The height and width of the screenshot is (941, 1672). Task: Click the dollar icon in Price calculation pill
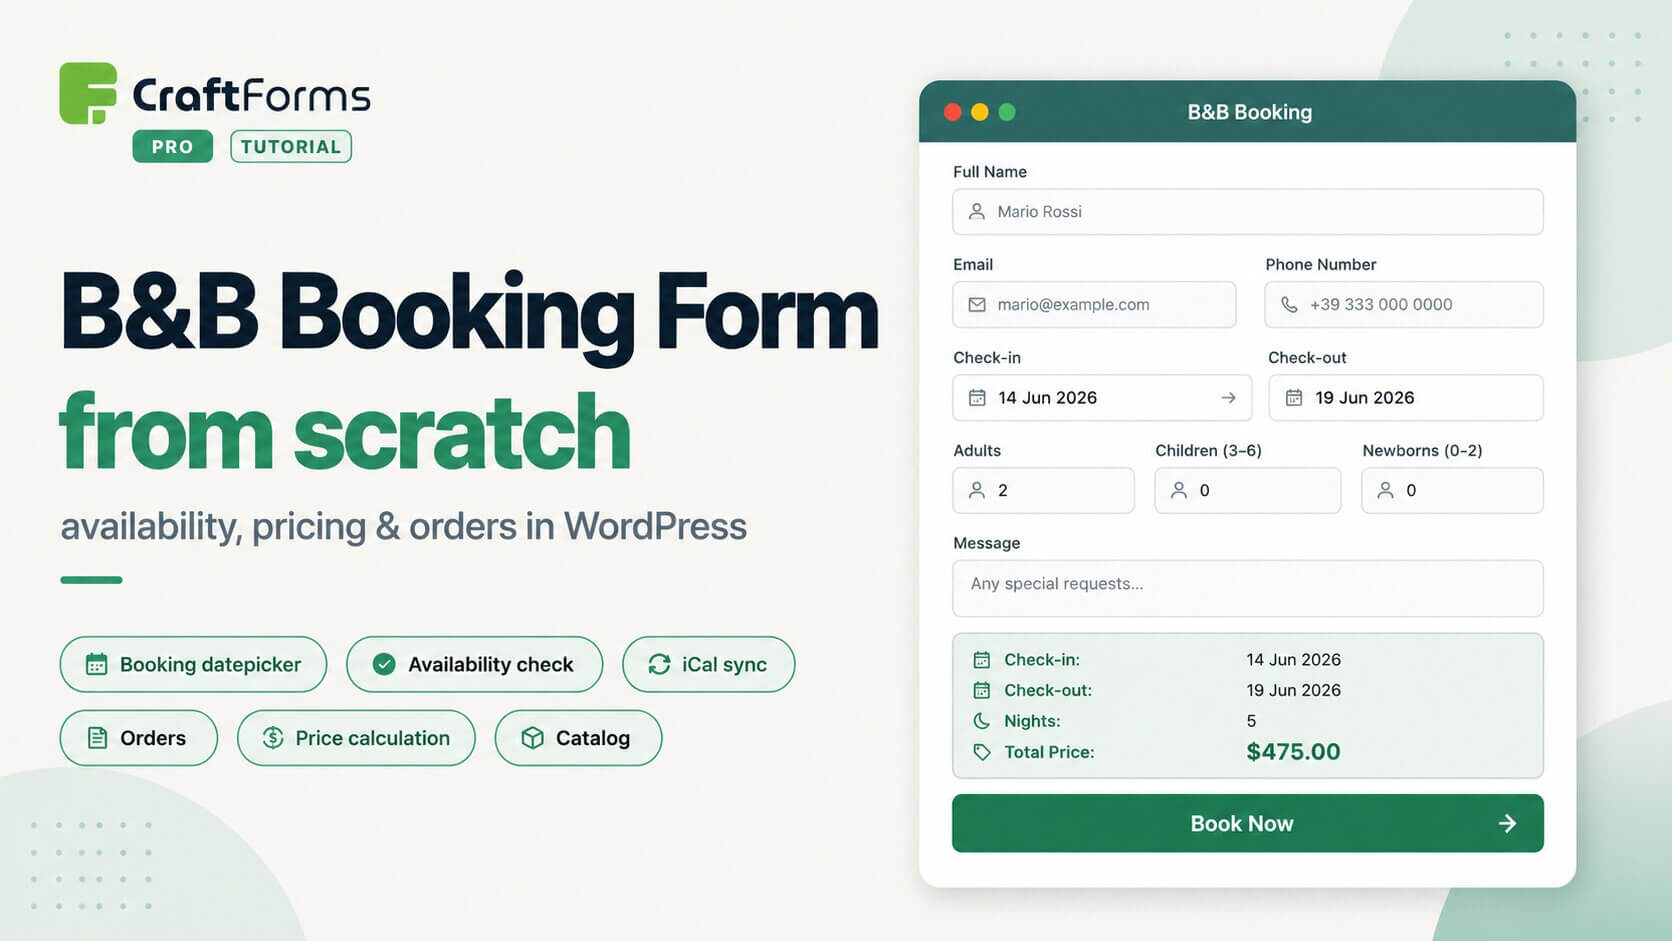click(273, 738)
